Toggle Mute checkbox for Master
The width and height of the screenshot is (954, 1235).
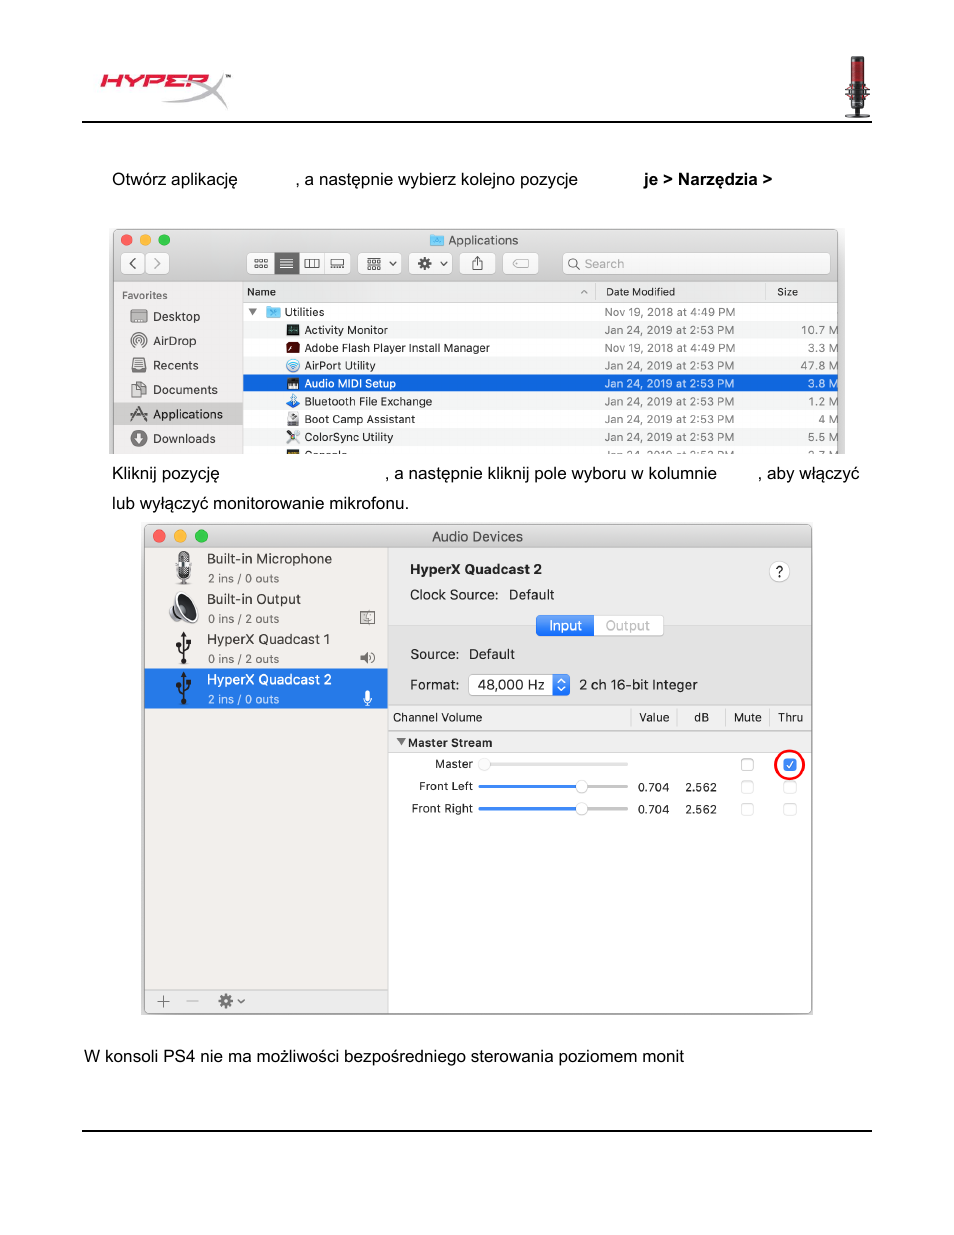(747, 765)
